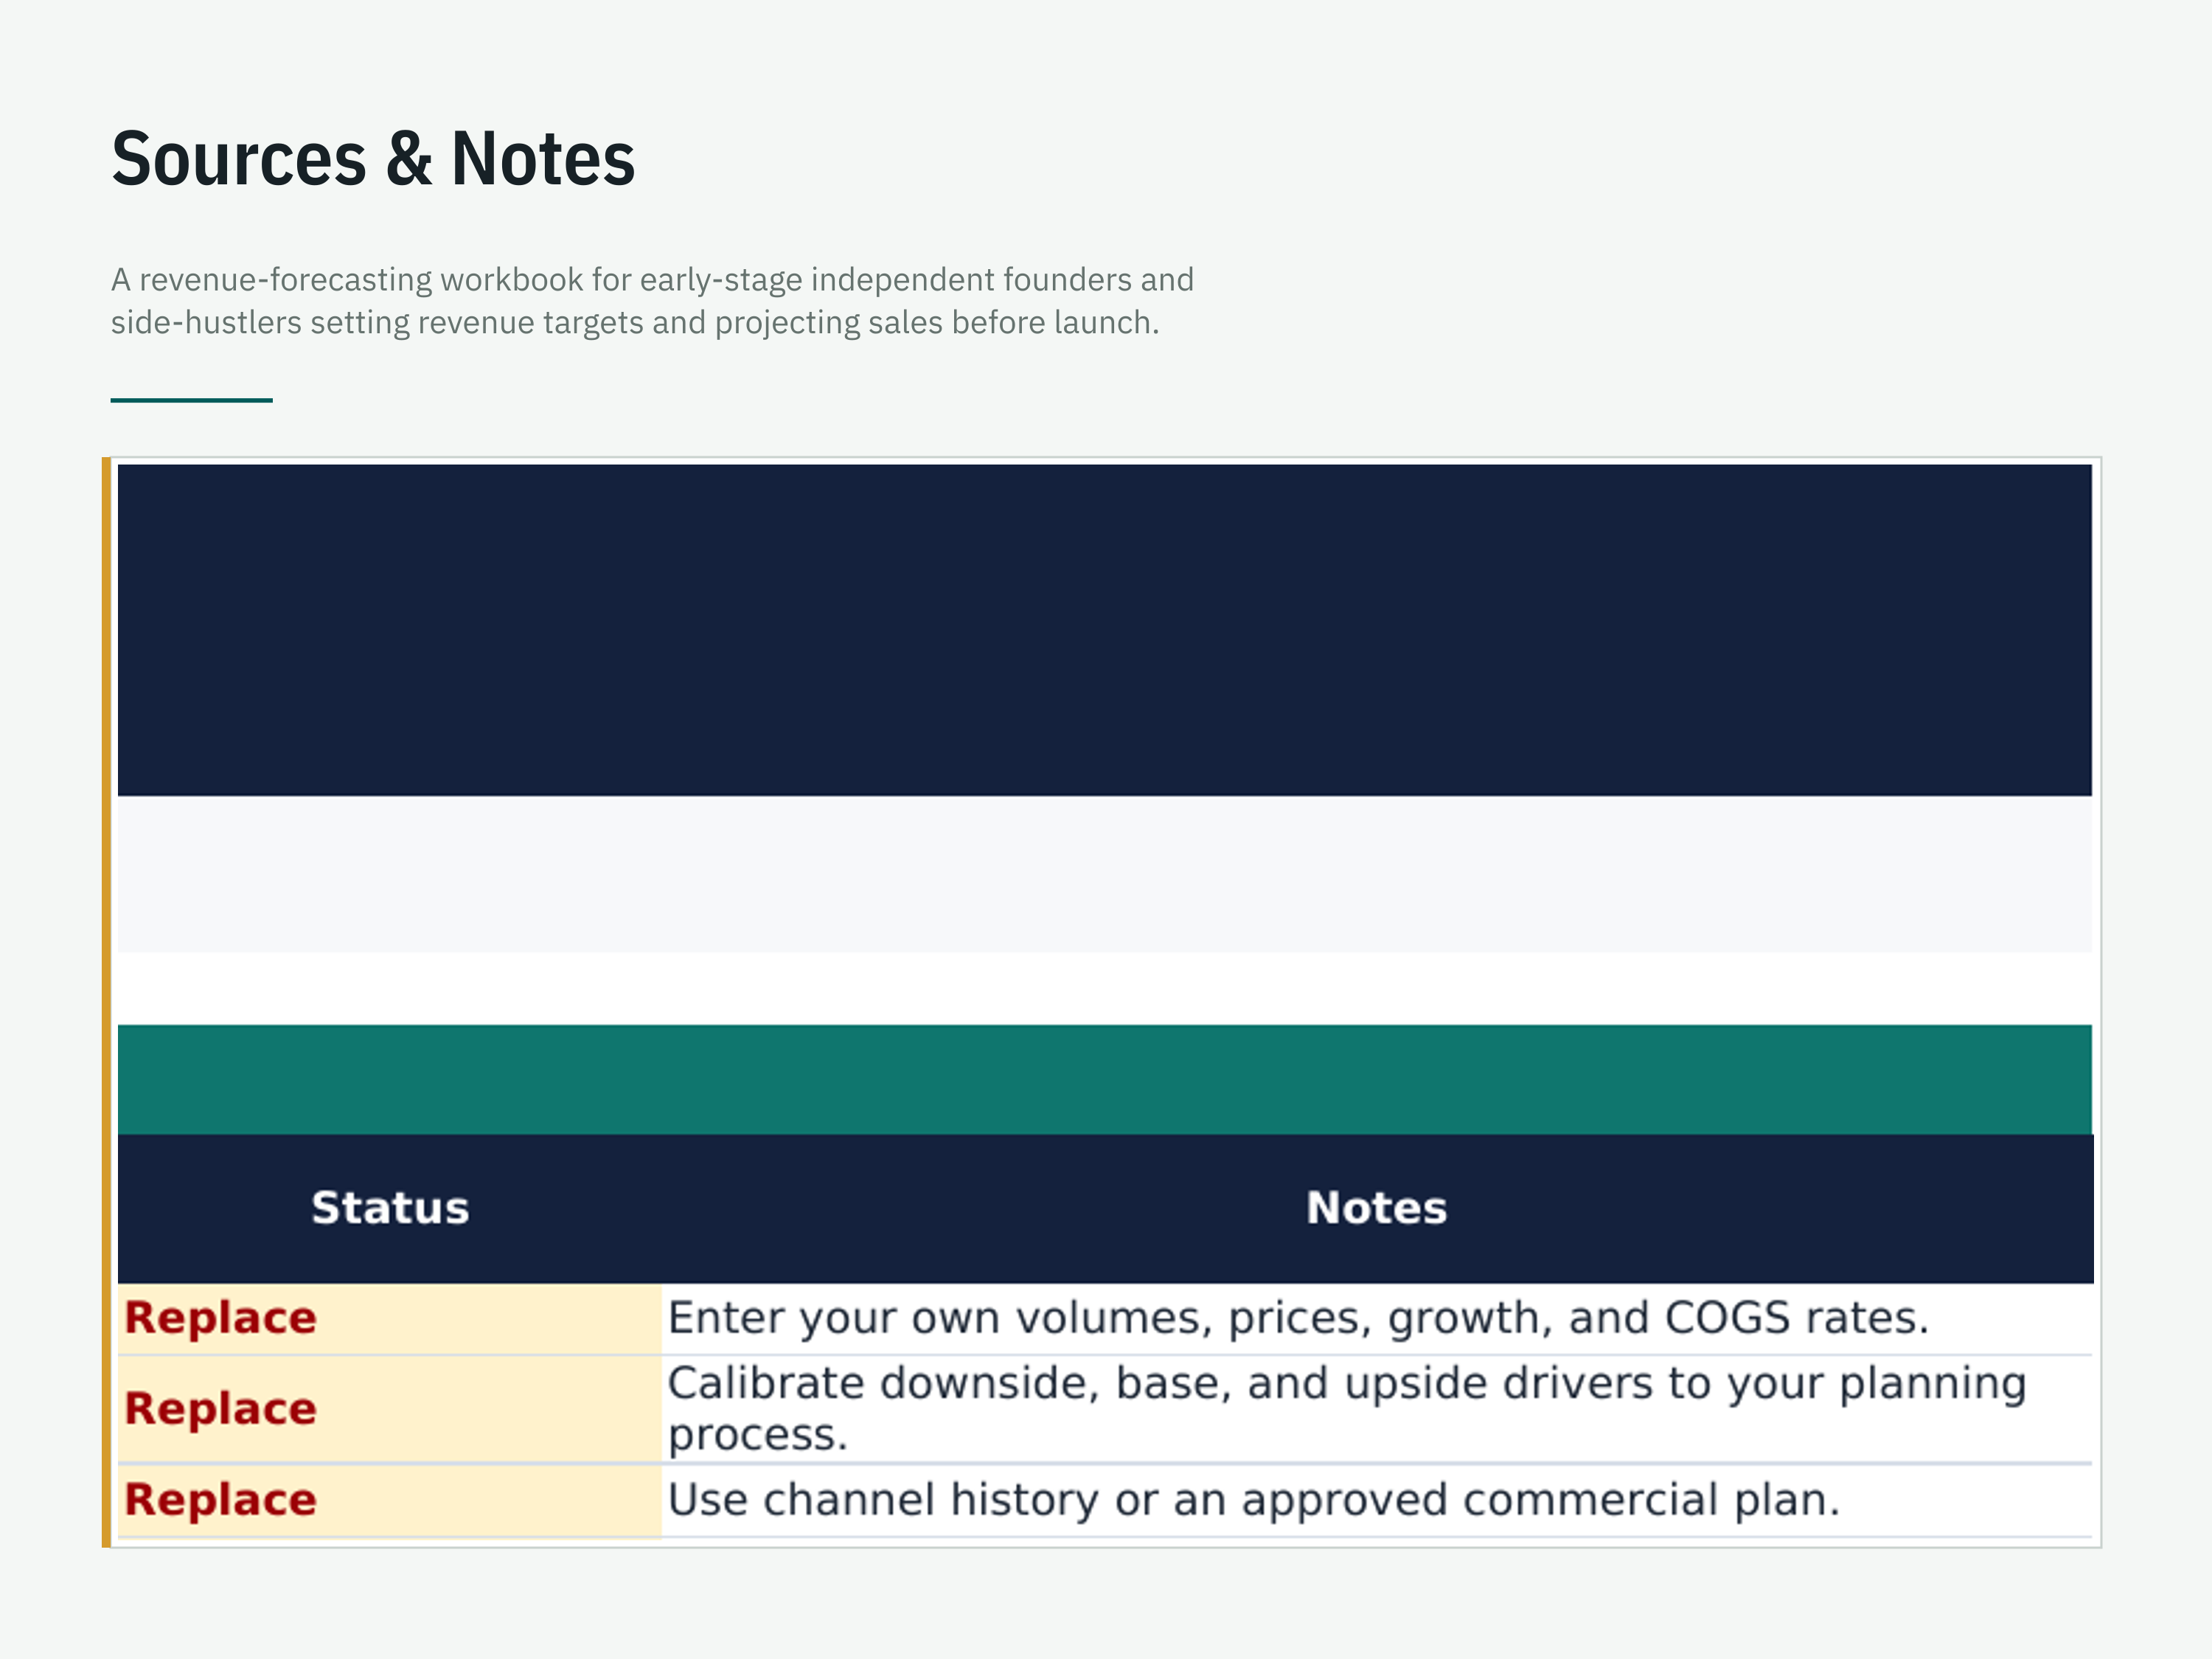
Task: Select Replace cell beside Calibrate downside note
Action: point(390,1409)
